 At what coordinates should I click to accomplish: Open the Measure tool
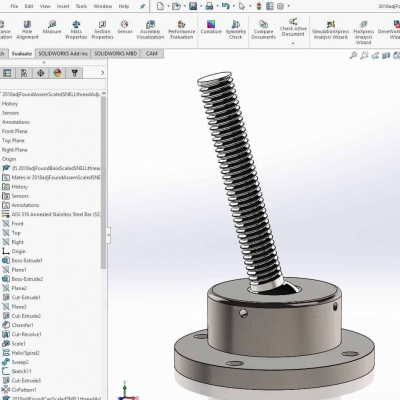click(52, 27)
